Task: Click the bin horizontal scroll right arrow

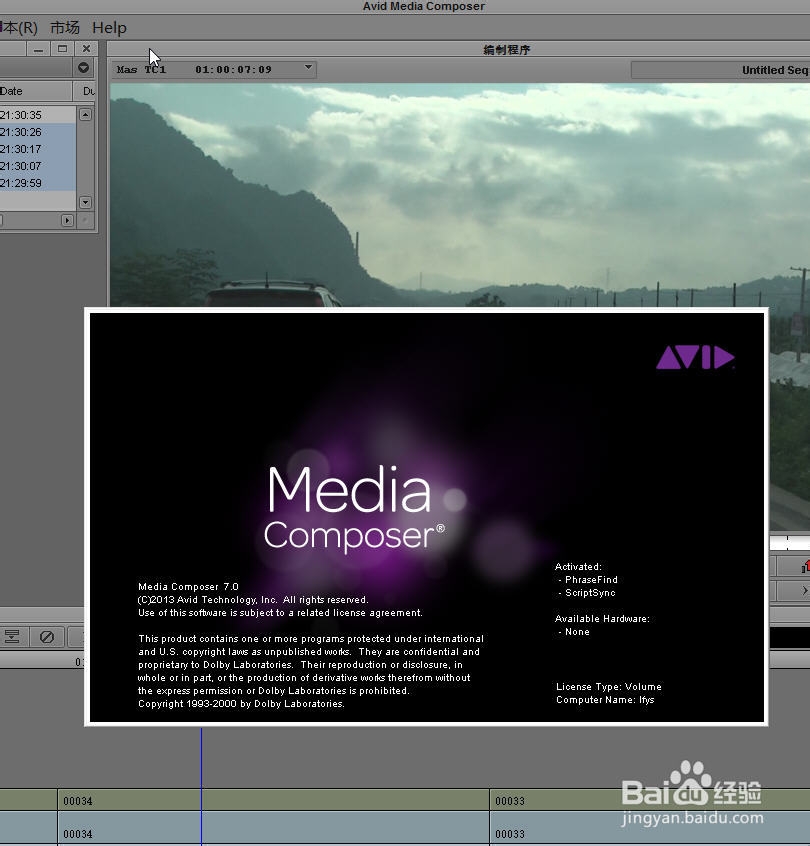Action: (x=67, y=220)
